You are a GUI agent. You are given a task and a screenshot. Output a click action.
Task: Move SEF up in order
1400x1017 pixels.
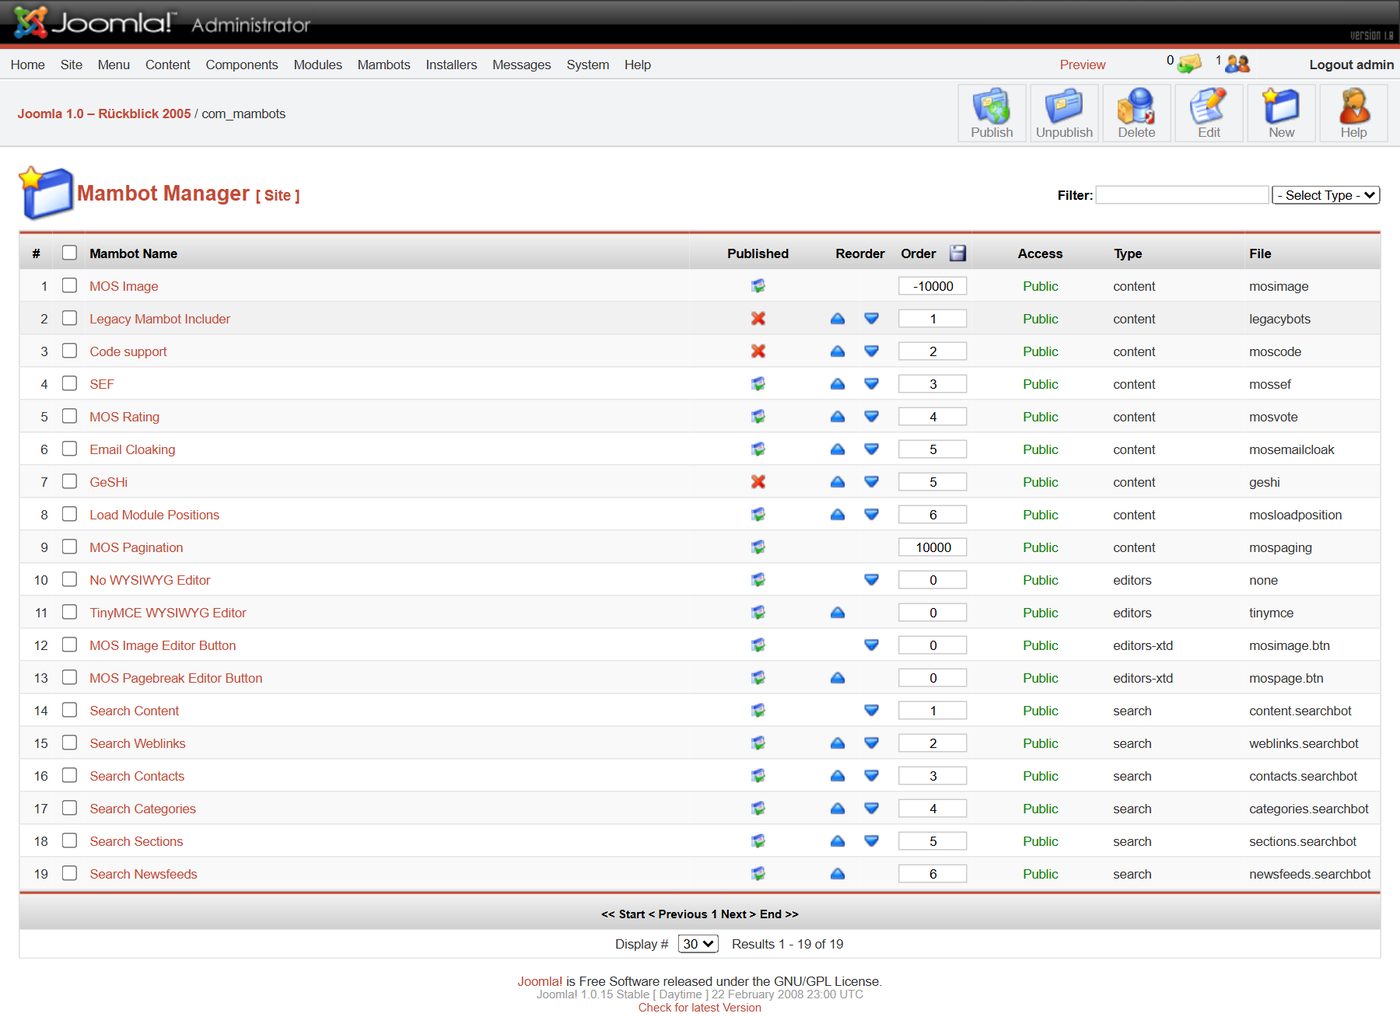[x=838, y=384]
